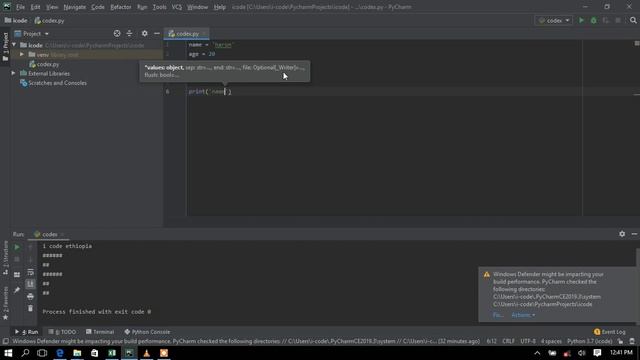Viewport: 640px width, 360px height.
Task: Click the Print icon in Run panel
Action: [30, 296]
